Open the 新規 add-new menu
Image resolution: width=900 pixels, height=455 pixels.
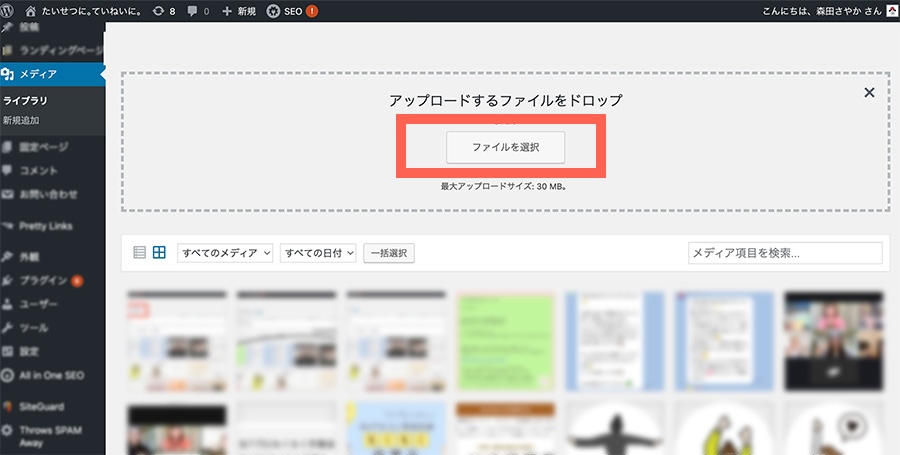[239, 11]
